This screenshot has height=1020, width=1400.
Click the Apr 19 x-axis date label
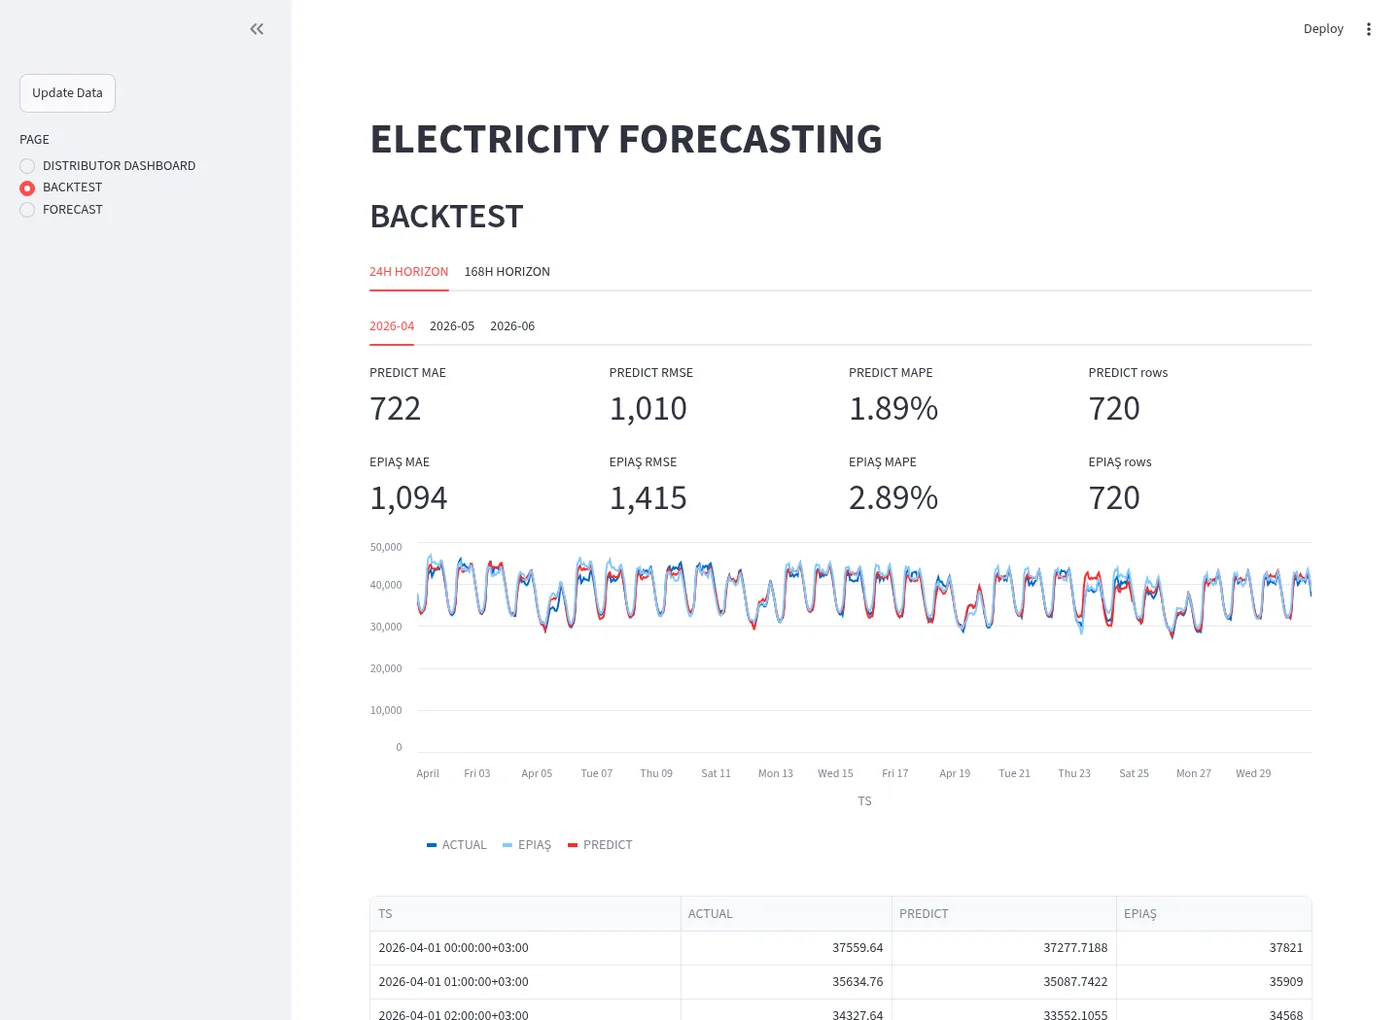point(955,774)
